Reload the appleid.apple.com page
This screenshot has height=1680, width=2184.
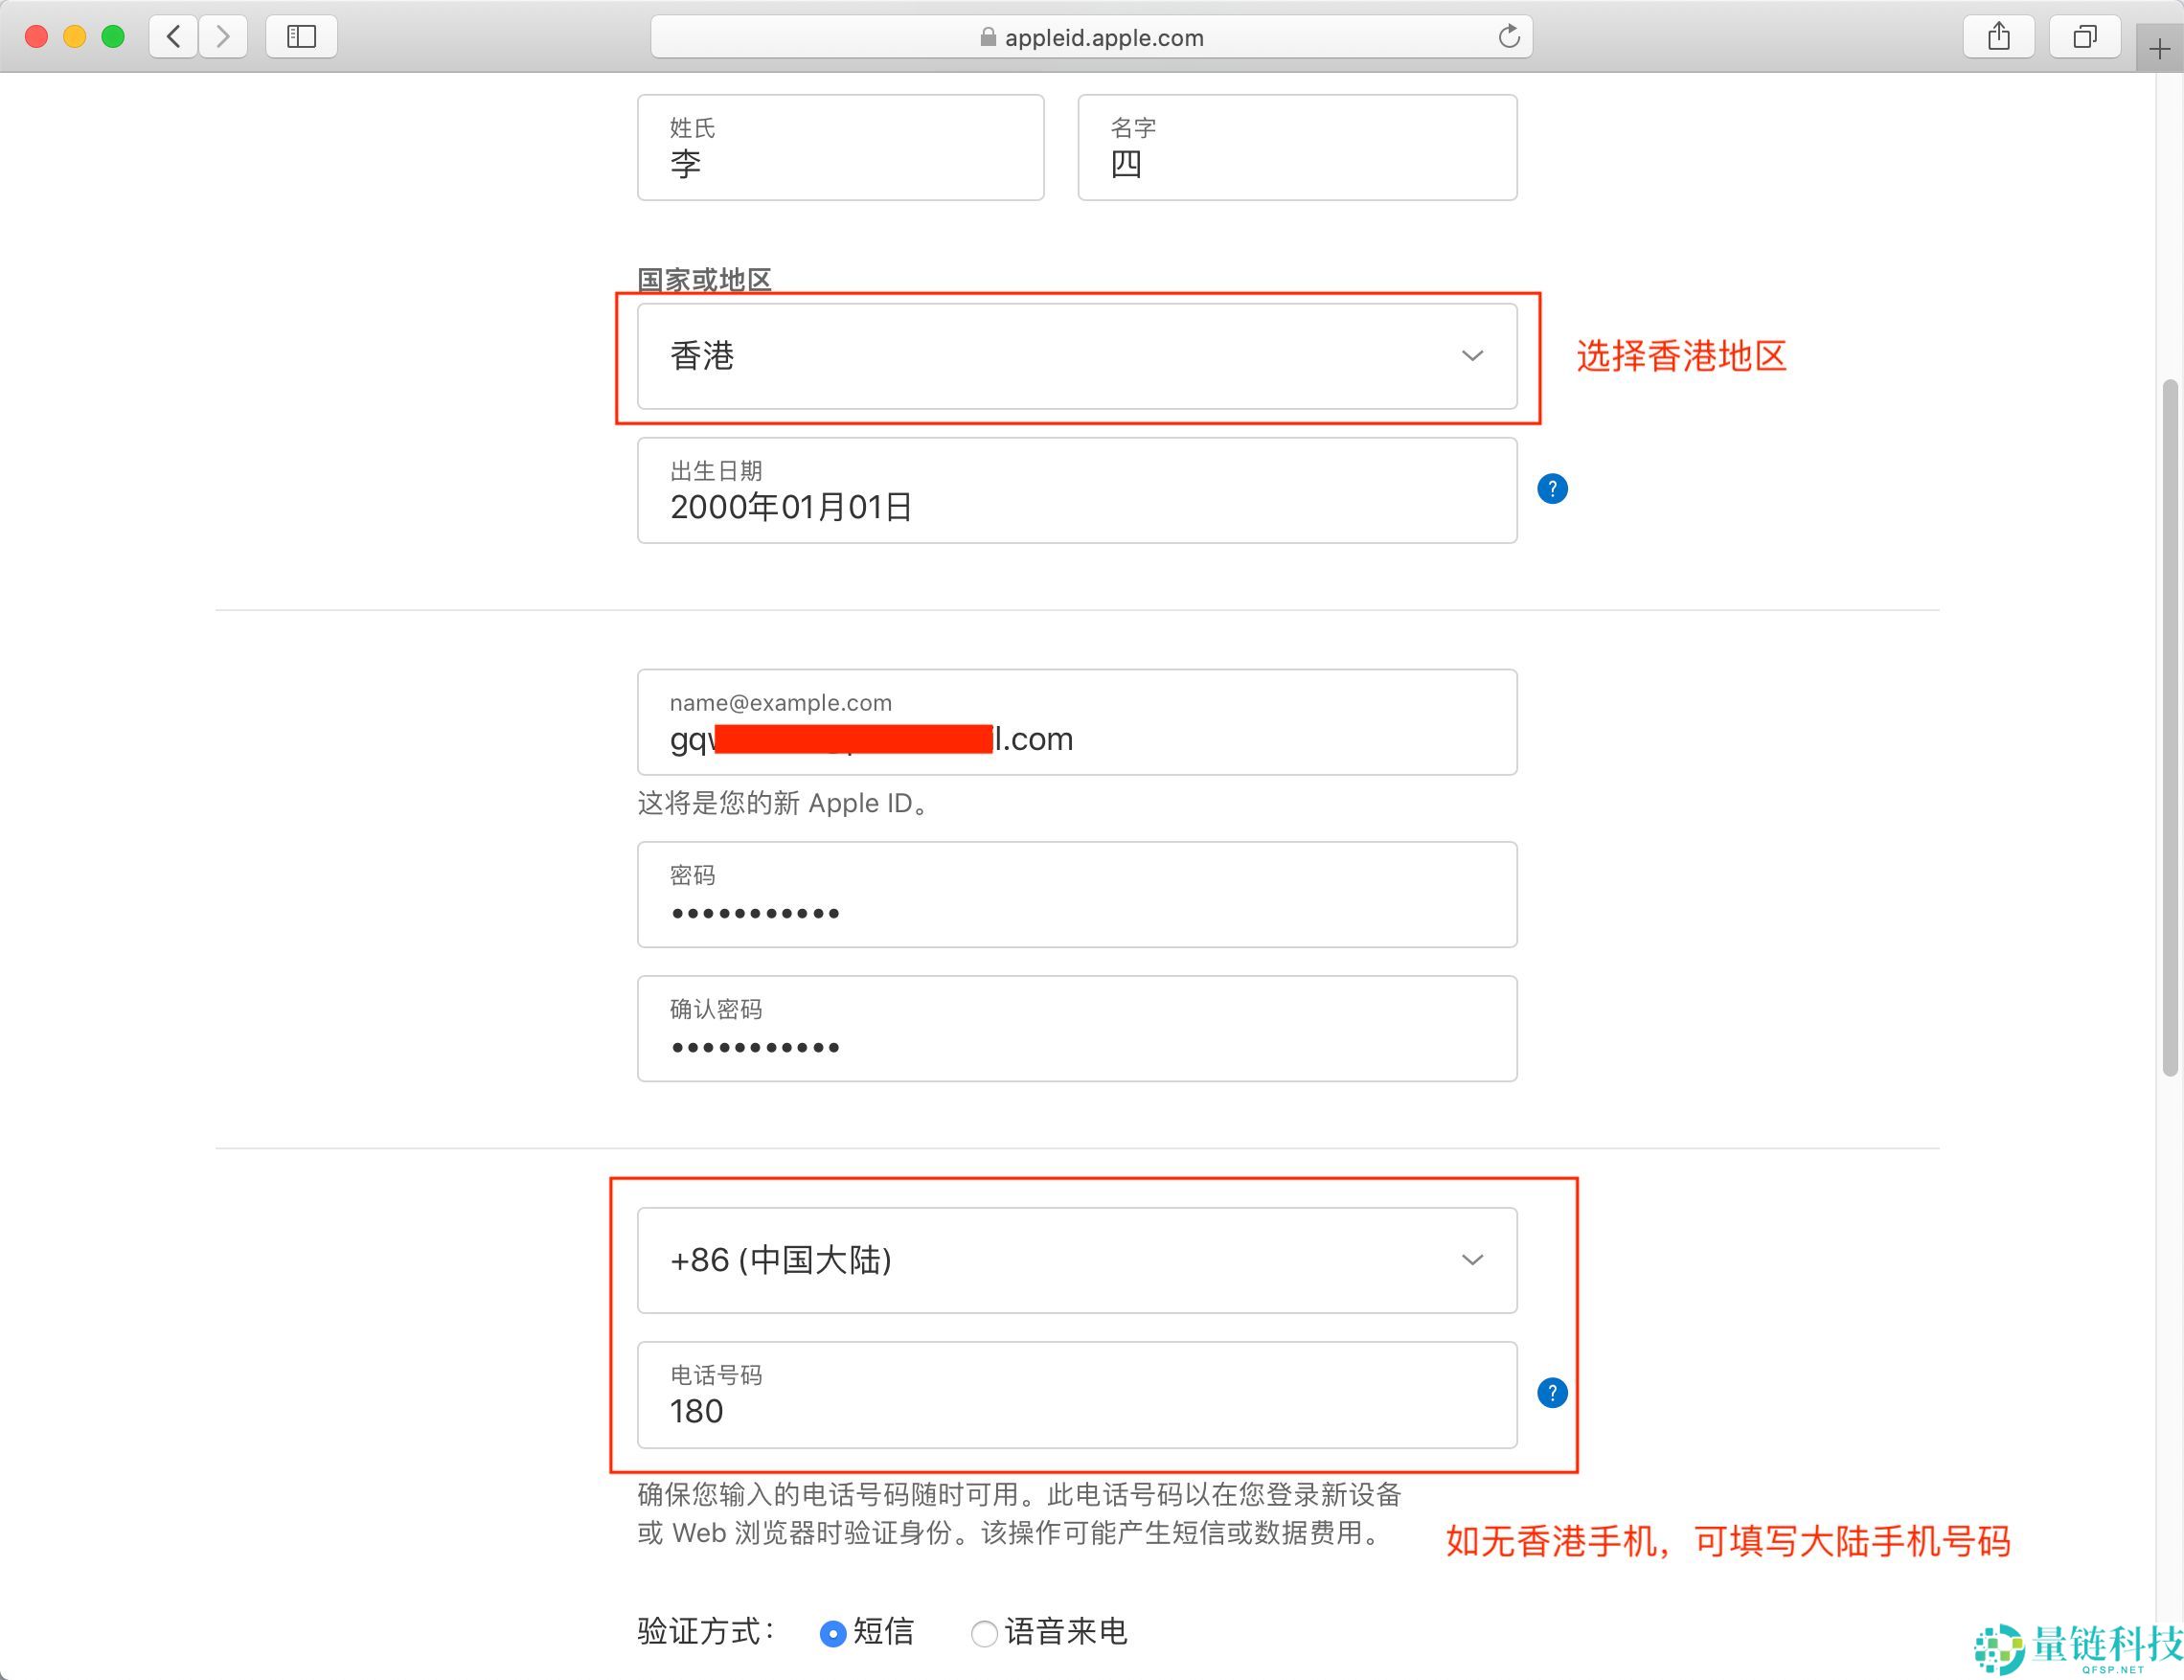coord(1510,37)
